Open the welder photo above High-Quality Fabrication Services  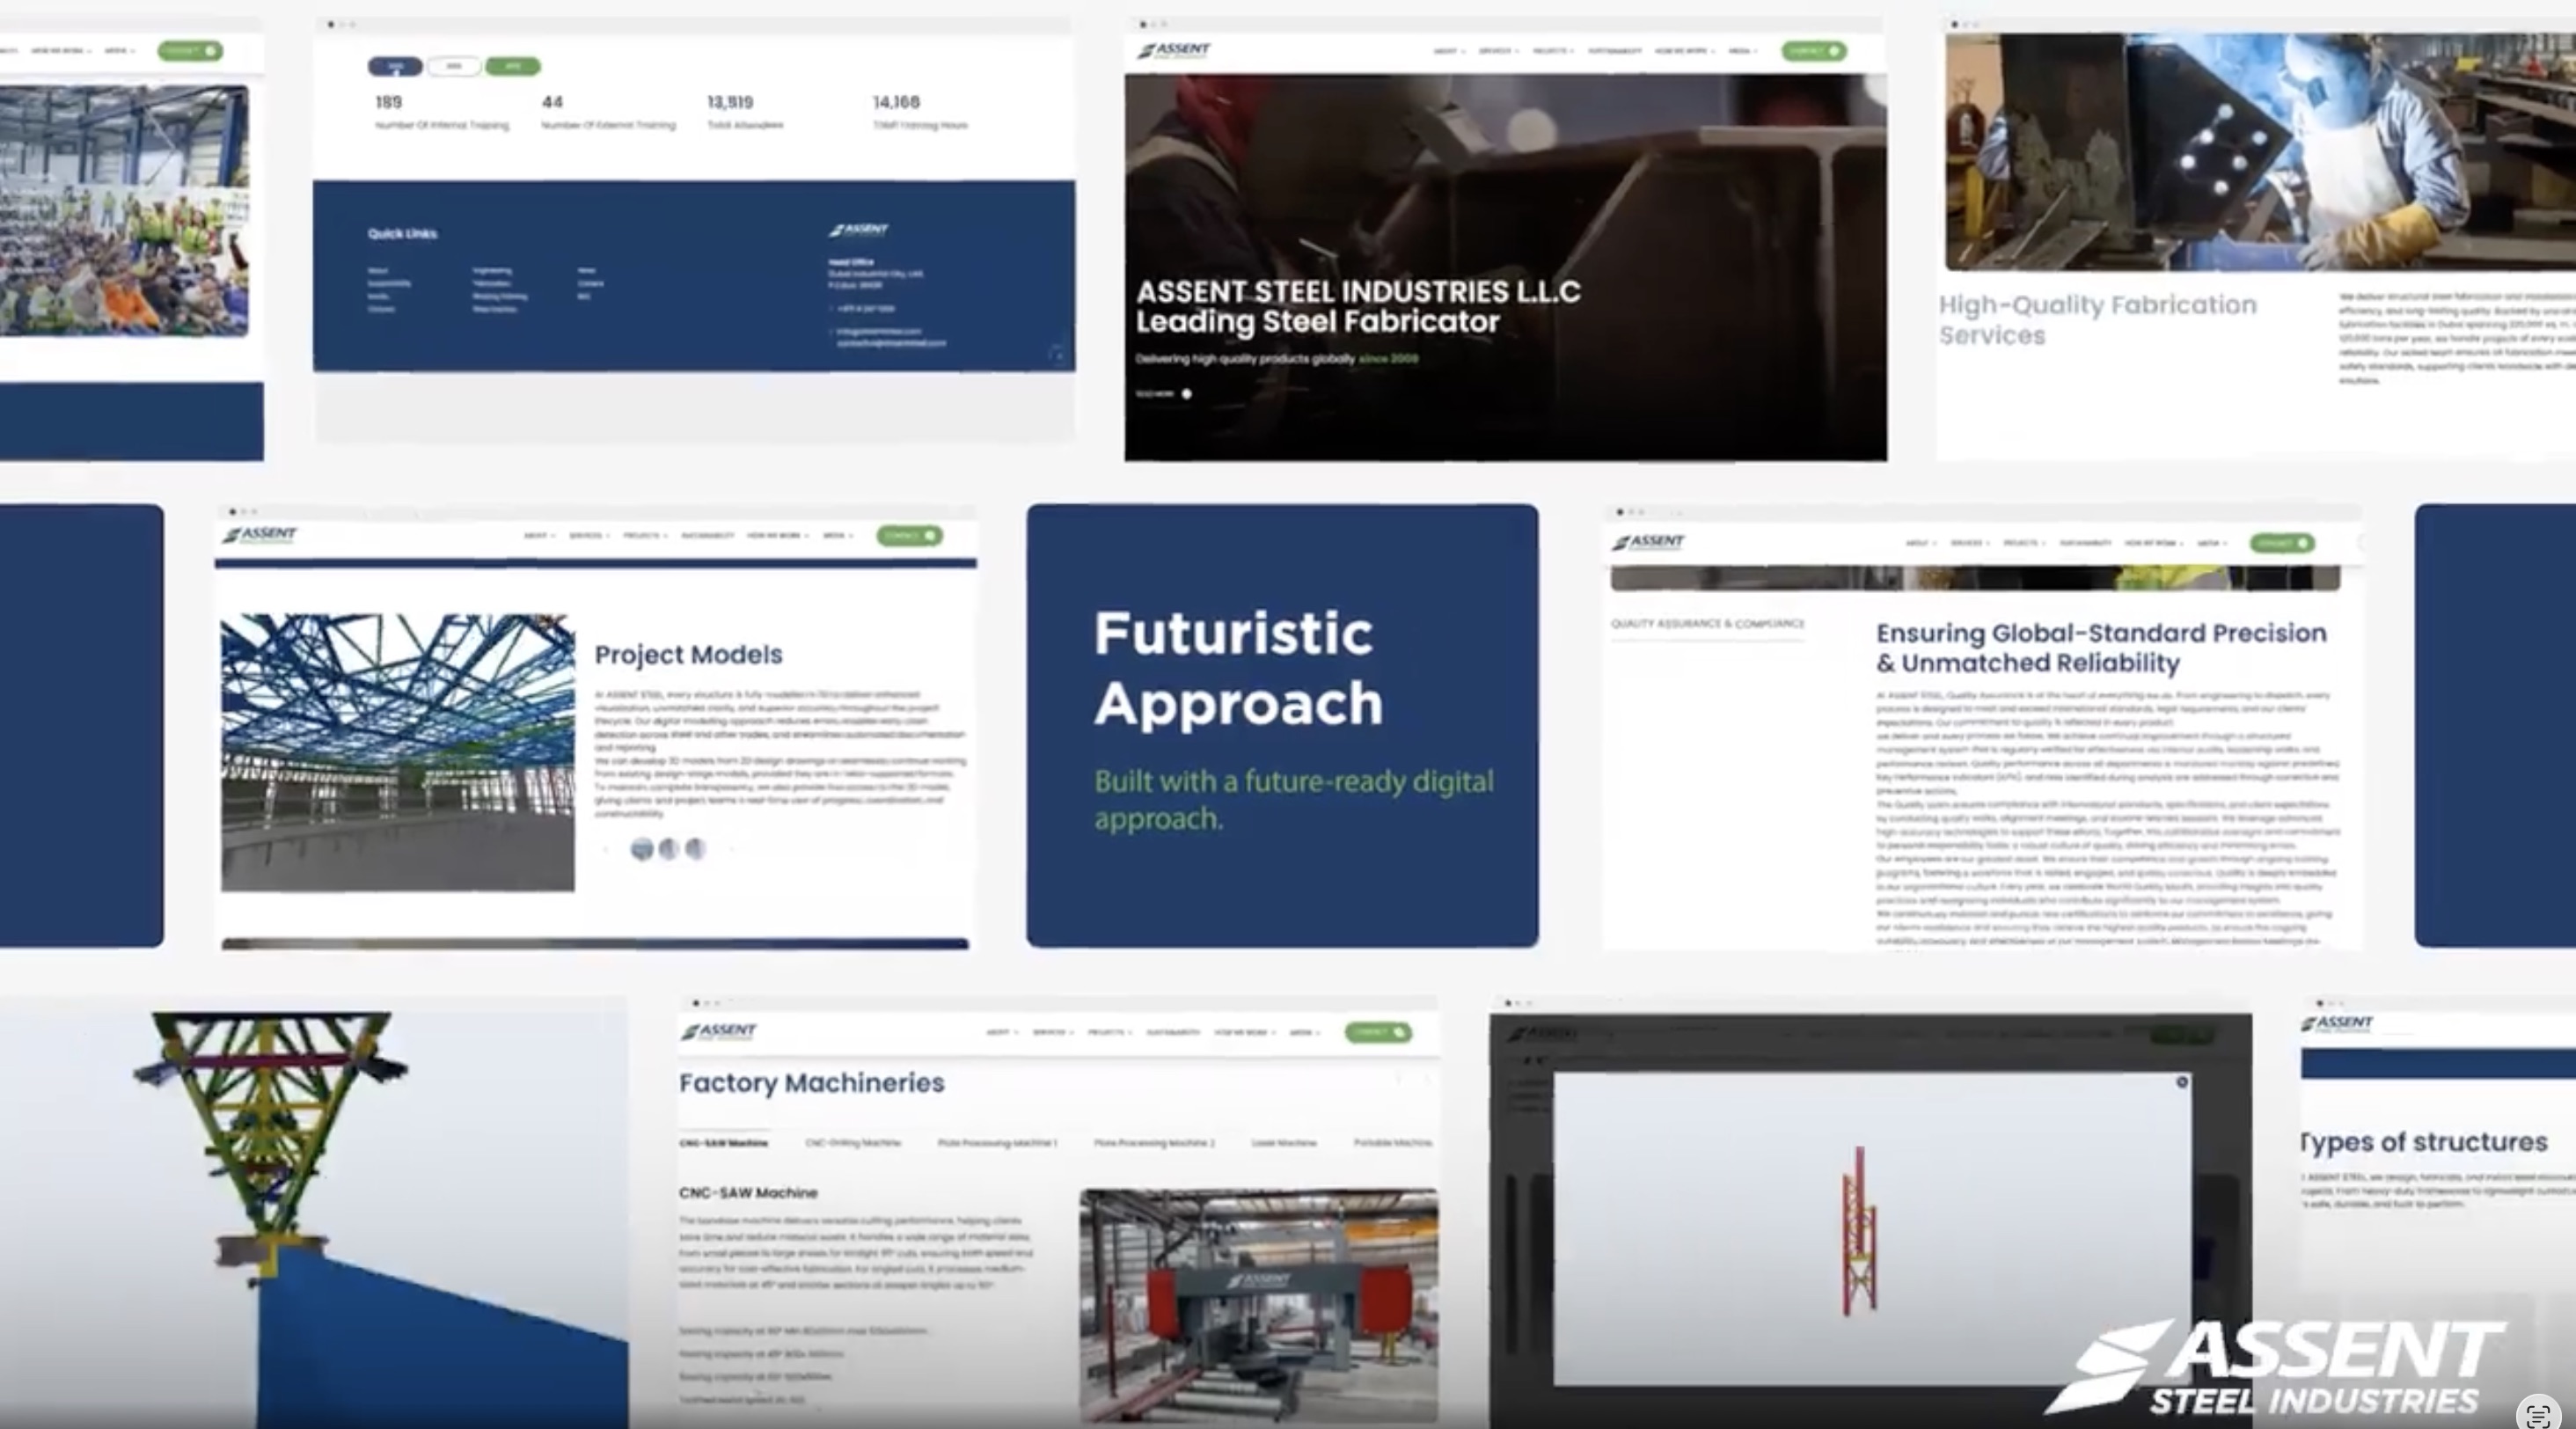2260,152
